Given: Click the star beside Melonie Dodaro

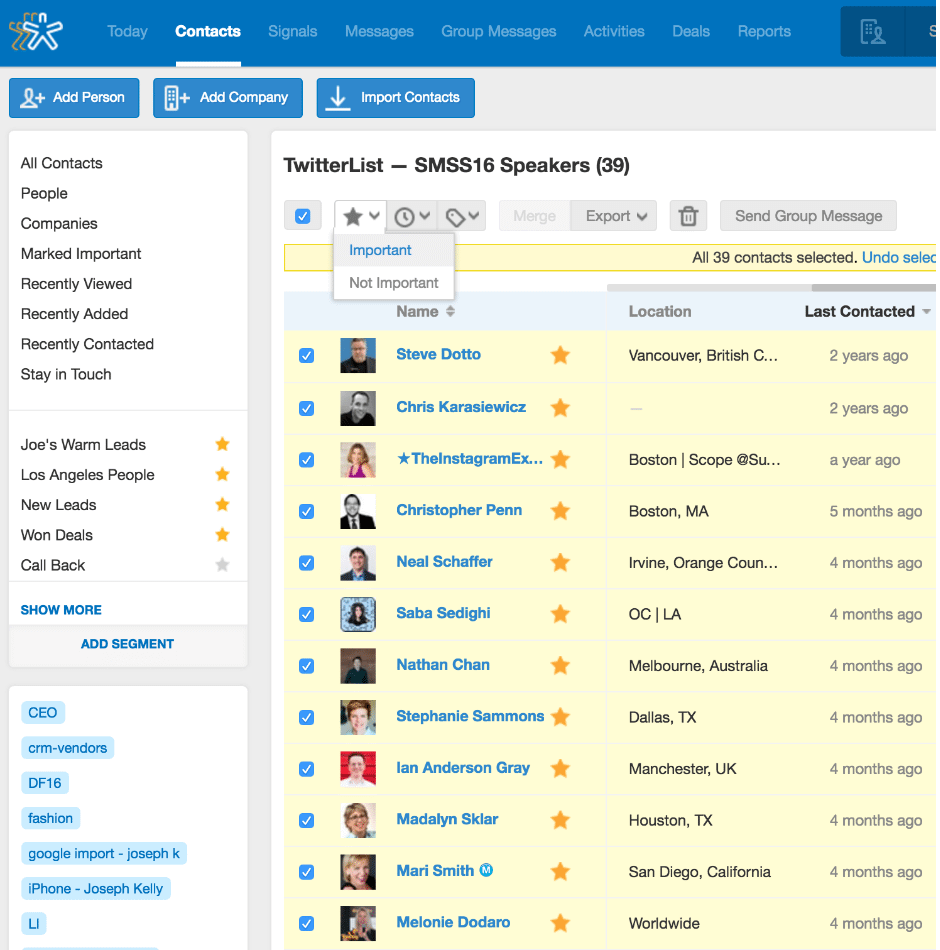Looking at the screenshot, I should (560, 923).
